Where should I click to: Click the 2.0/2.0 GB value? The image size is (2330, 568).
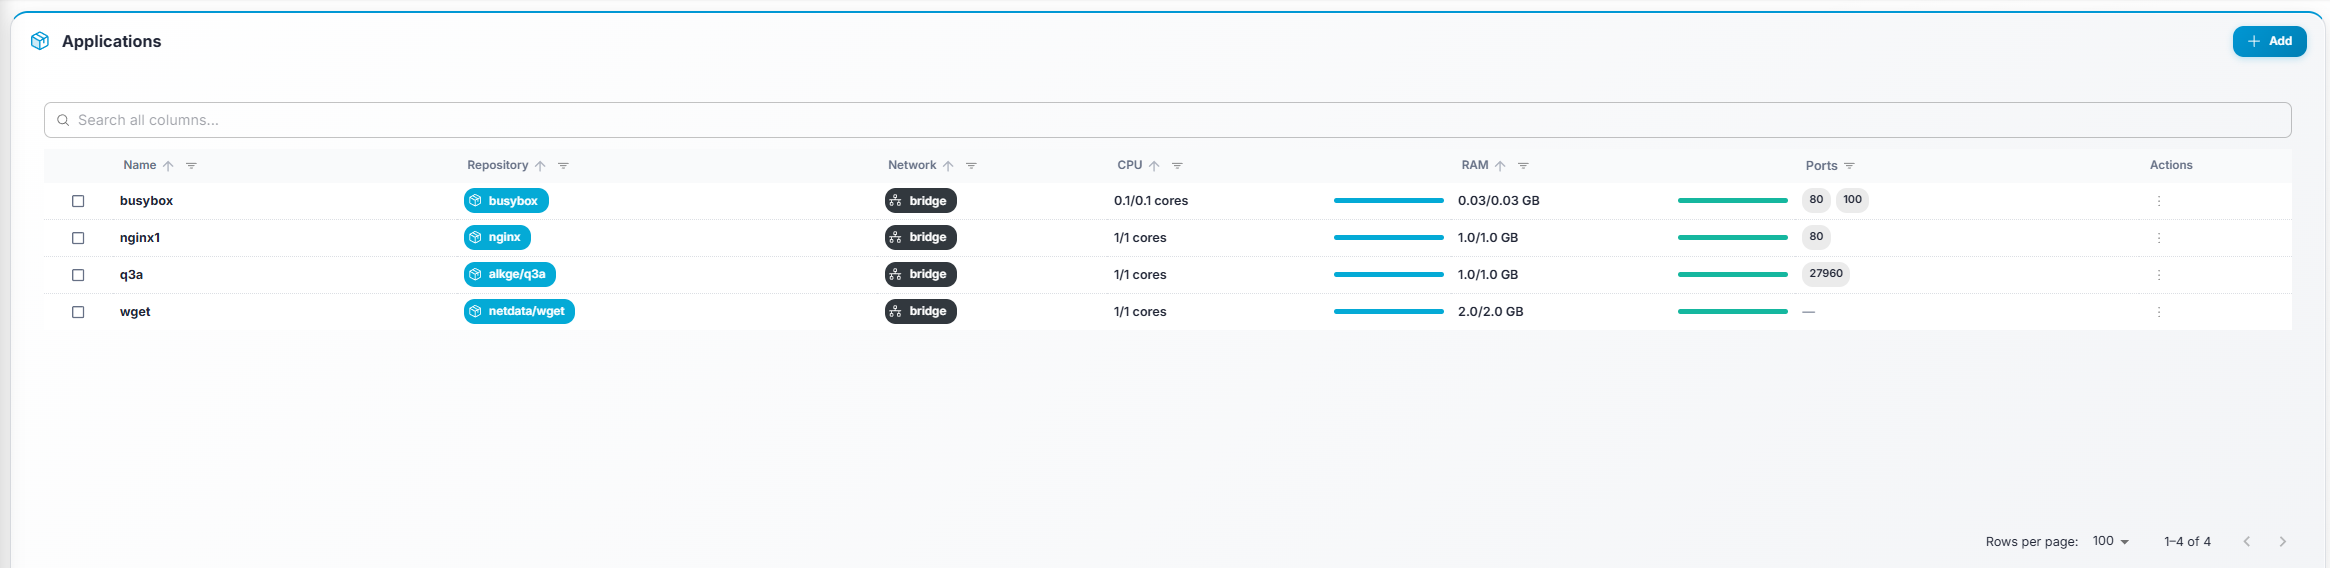click(x=1490, y=312)
